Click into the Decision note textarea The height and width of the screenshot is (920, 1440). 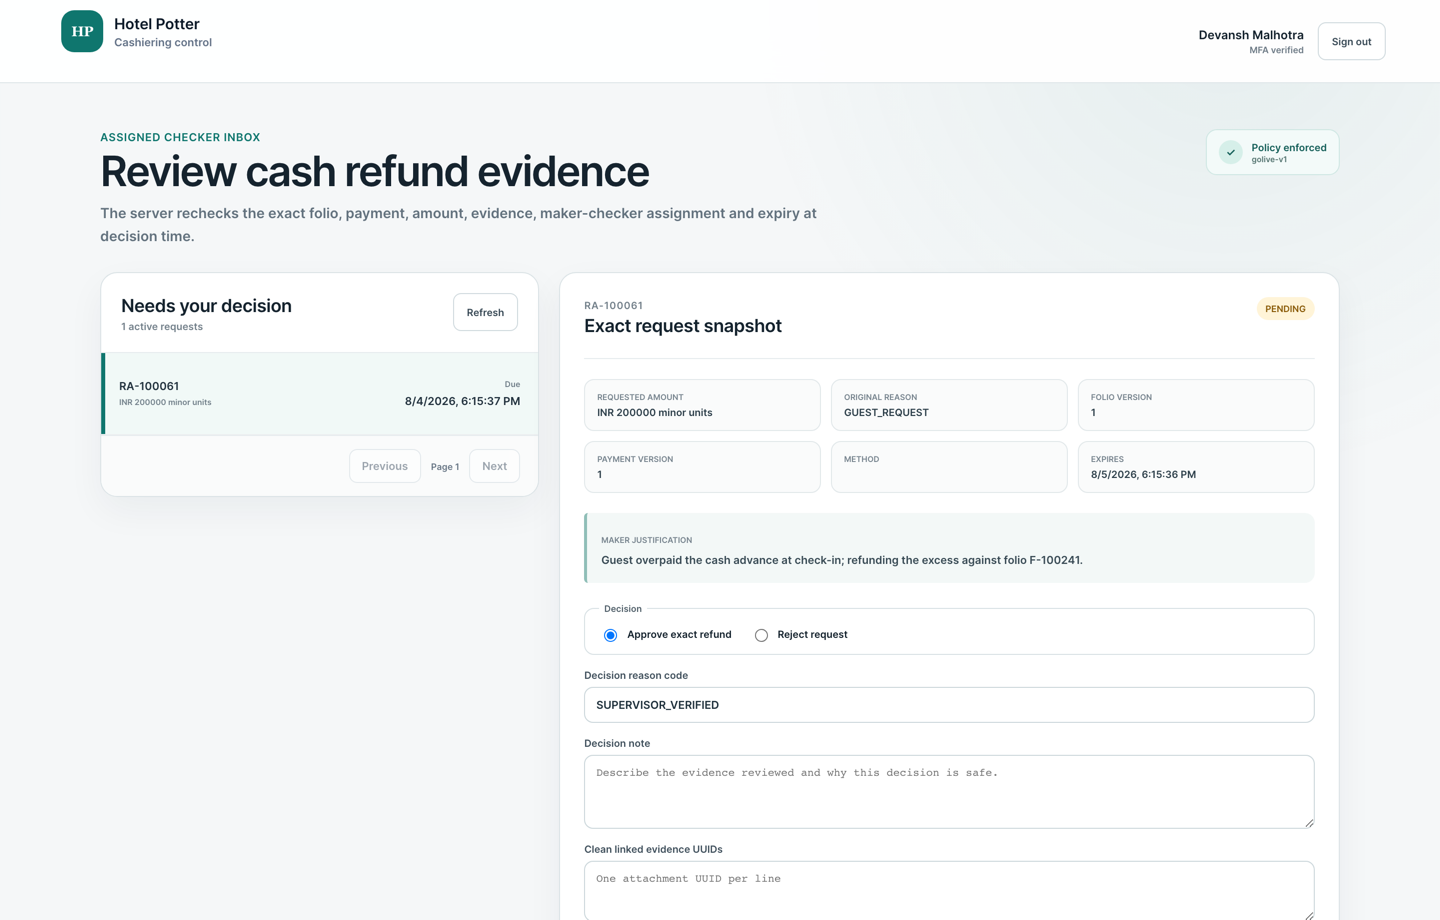tap(949, 791)
